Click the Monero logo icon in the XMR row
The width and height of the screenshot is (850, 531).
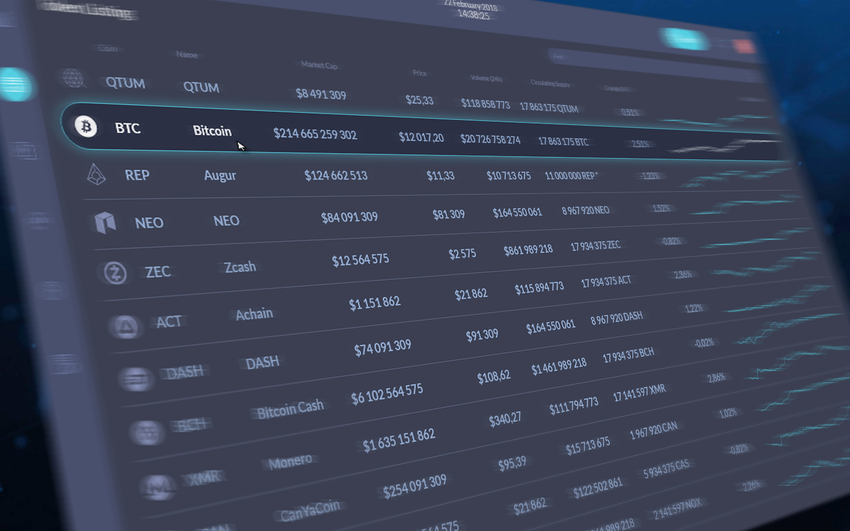(x=158, y=487)
